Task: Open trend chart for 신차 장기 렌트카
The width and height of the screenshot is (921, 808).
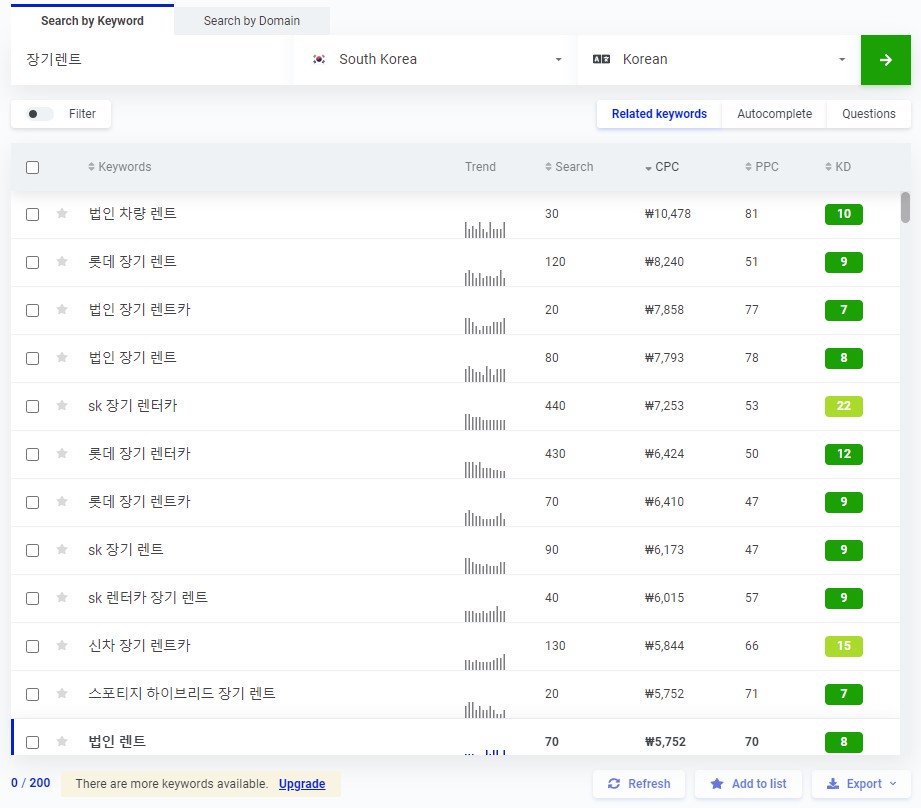Action: [x=485, y=662]
